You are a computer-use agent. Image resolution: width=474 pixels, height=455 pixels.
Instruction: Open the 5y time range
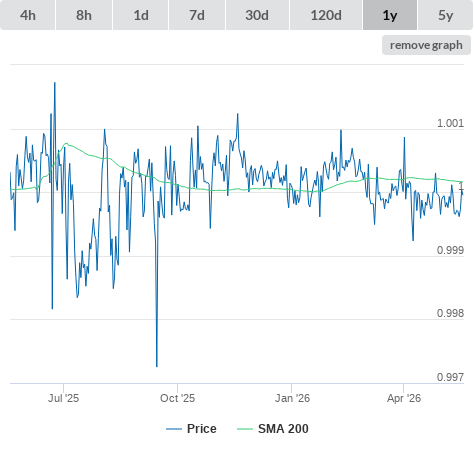click(446, 15)
